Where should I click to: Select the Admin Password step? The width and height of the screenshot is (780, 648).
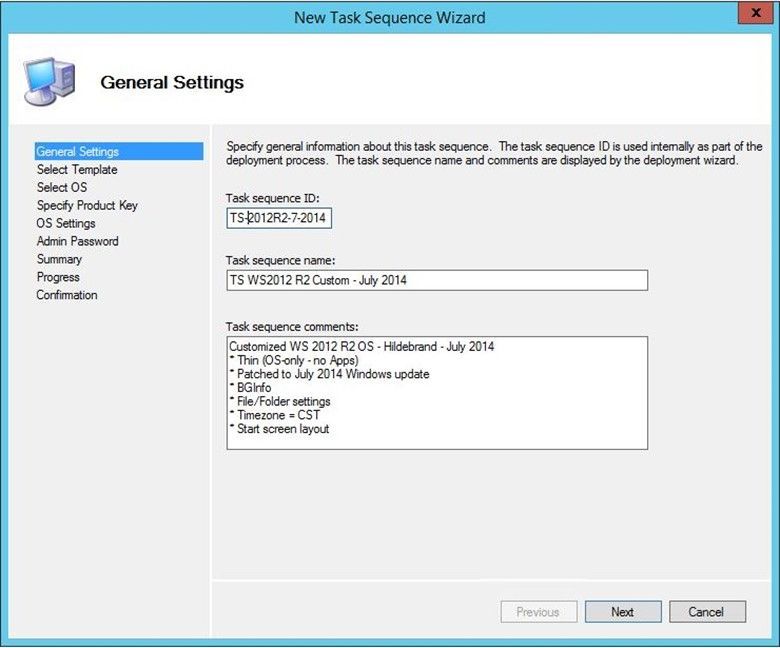tap(78, 241)
